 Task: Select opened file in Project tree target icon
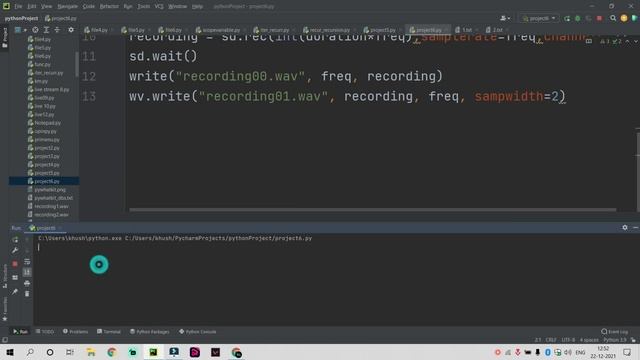[x=36, y=30]
